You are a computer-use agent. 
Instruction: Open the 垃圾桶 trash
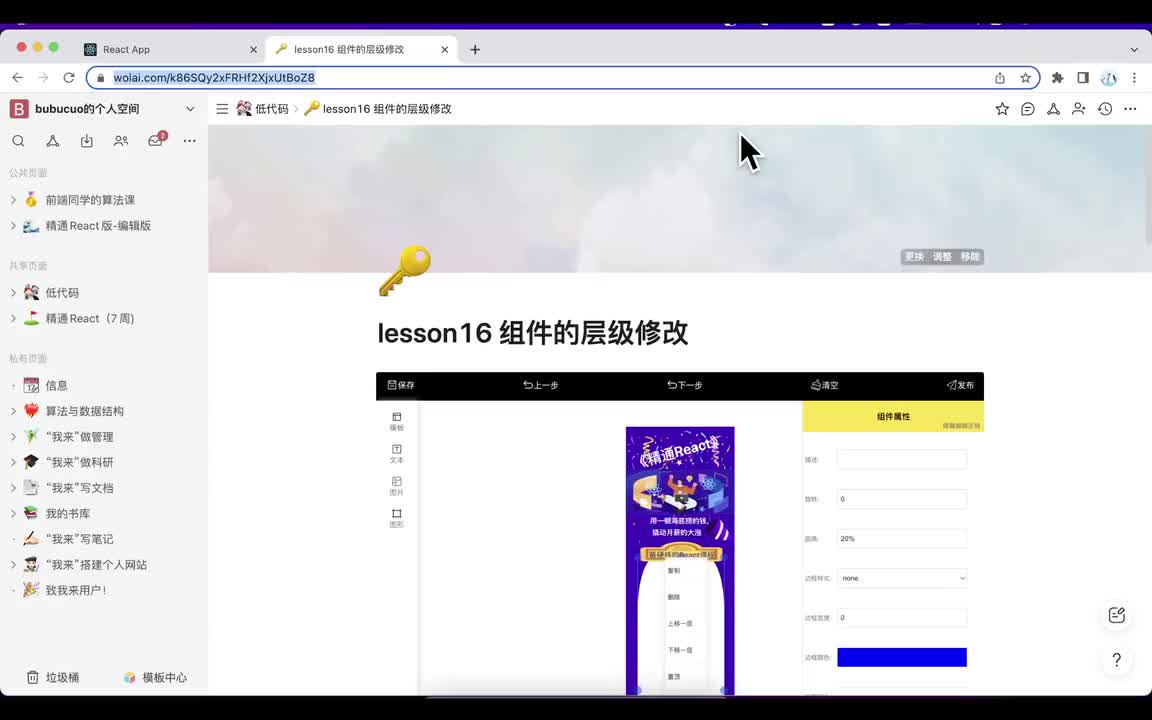click(x=53, y=677)
